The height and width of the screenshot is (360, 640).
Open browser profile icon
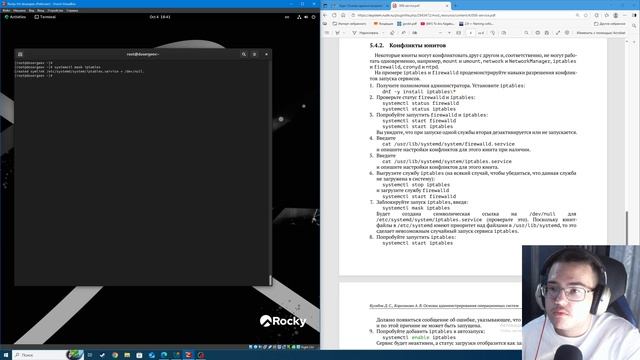[616, 15]
